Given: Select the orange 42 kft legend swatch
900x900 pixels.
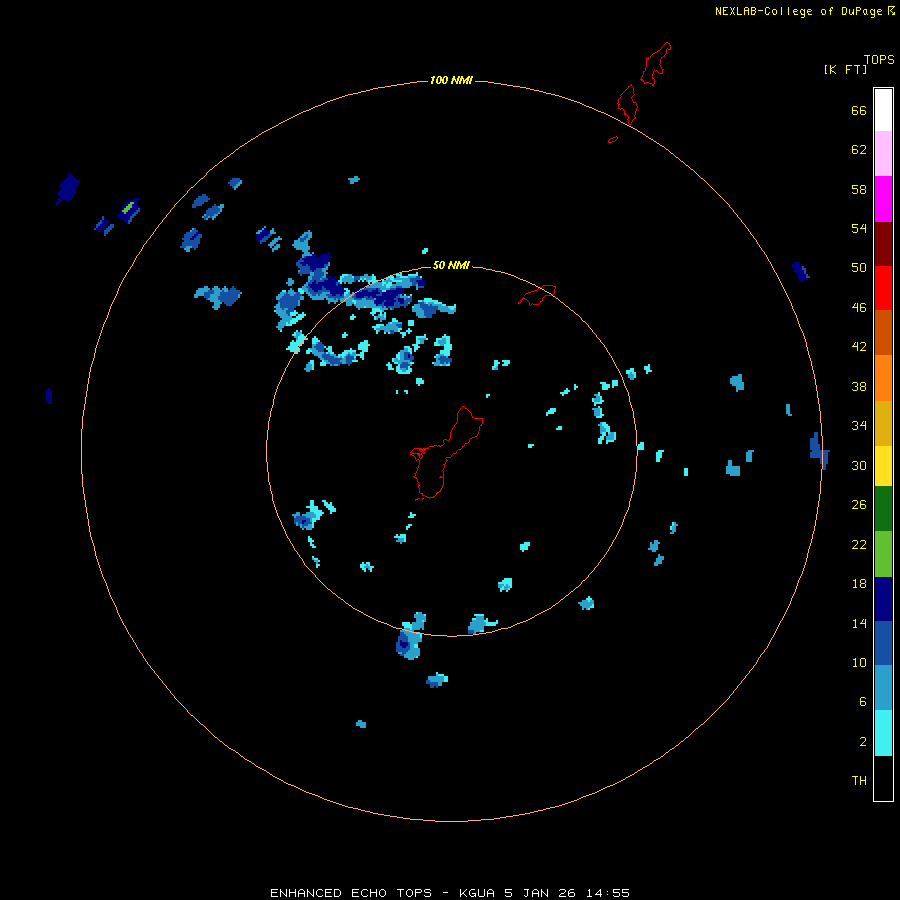Looking at the screenshot, I should pos(883,378).
